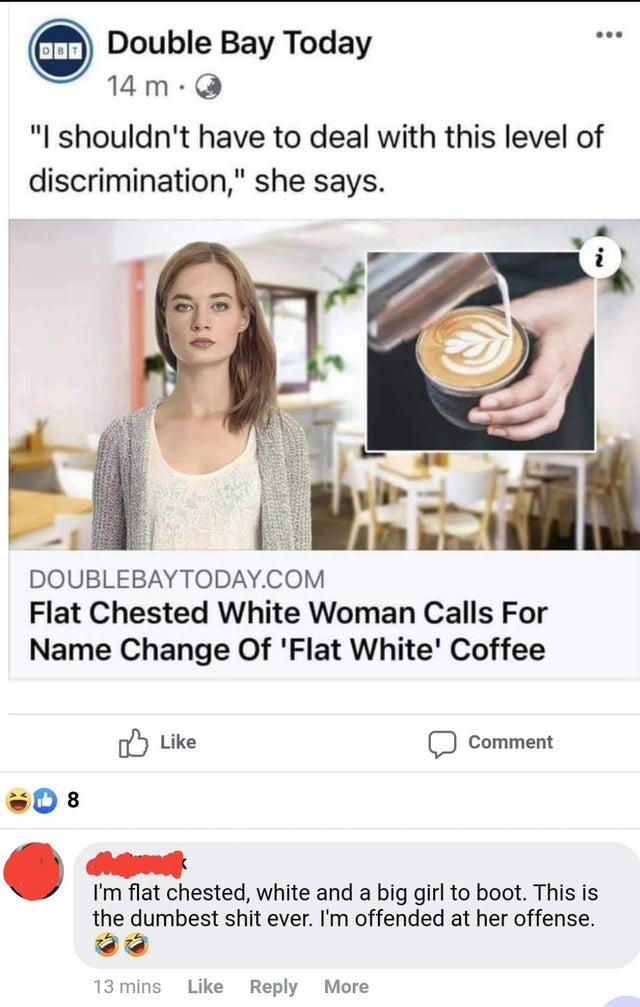Open the three-dot post options menu
The height and width of the screenshot is (1007, 640).
coord(609,35)
